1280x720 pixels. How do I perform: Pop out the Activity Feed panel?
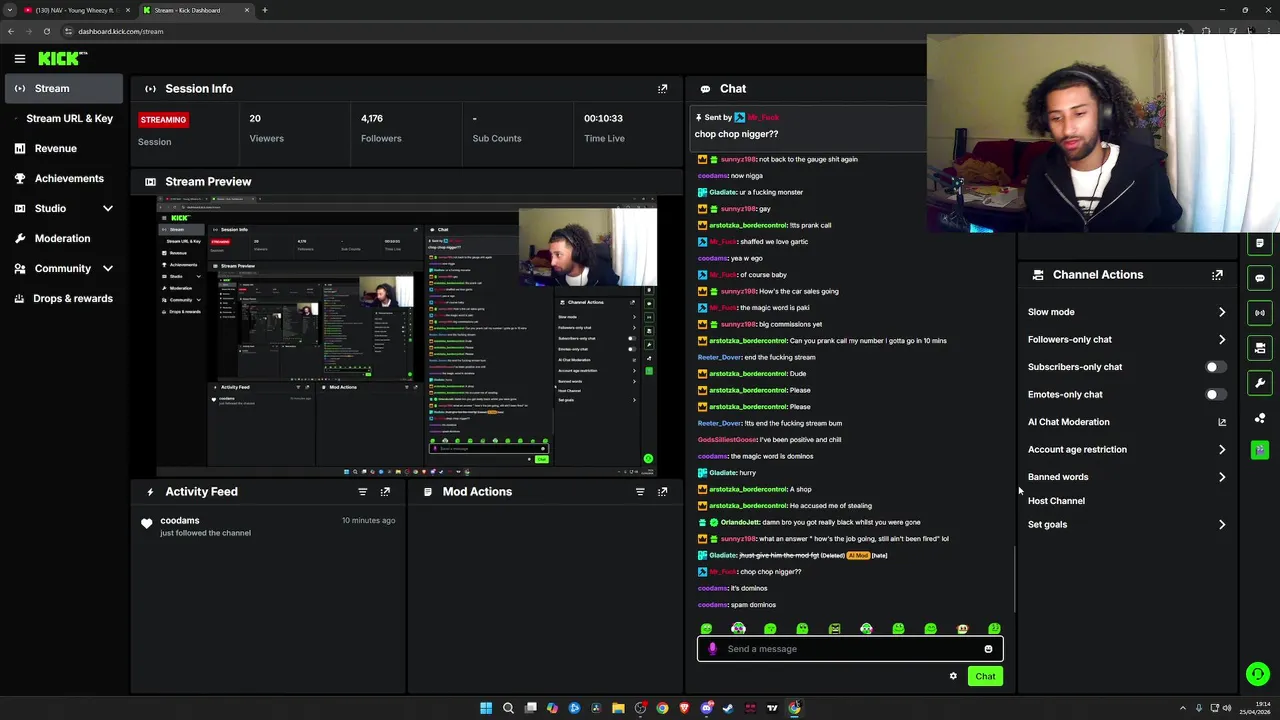point(385,492)
